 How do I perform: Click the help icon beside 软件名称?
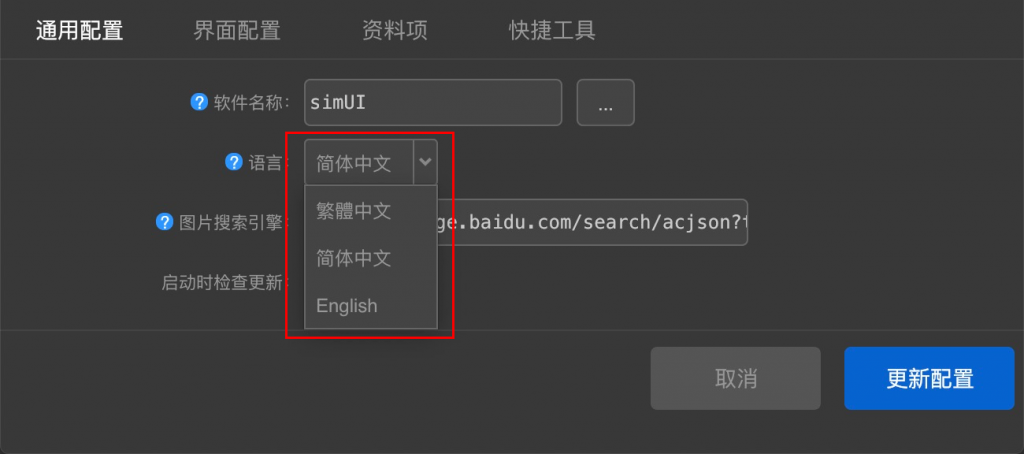[x=199, y=102]
